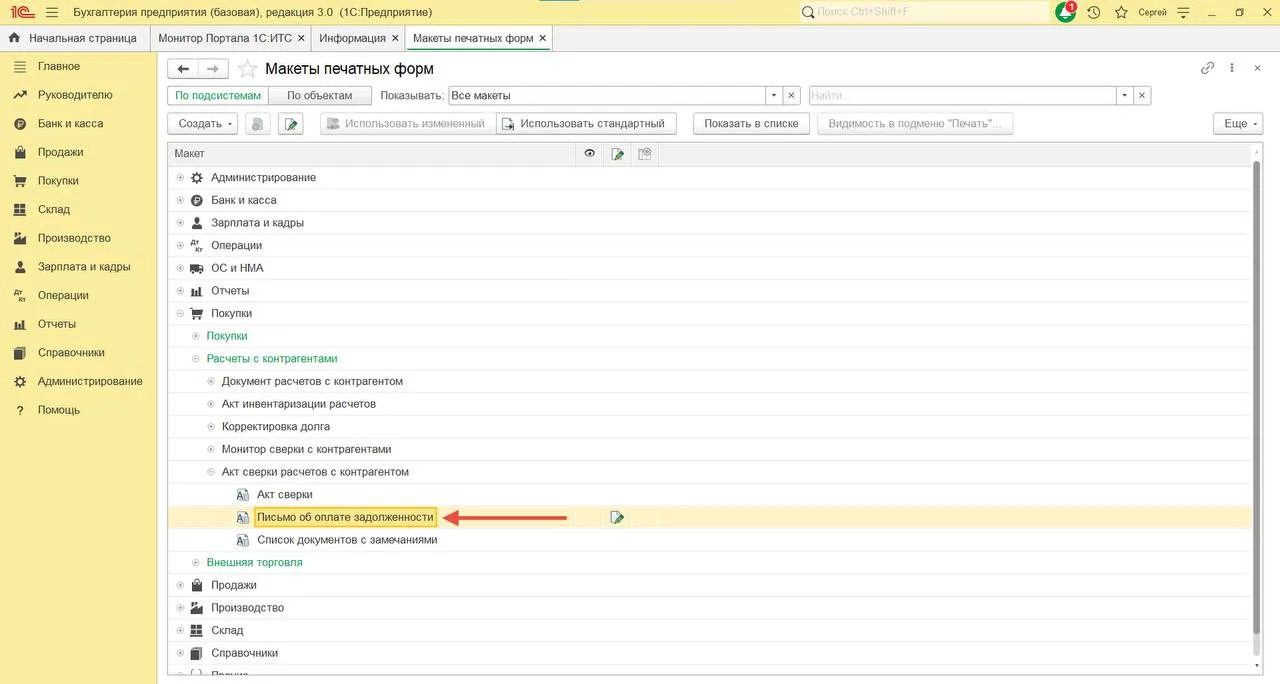Clear the search field with X
1280x684 pixels.
pyautogui.click(x=1142, y=96)
